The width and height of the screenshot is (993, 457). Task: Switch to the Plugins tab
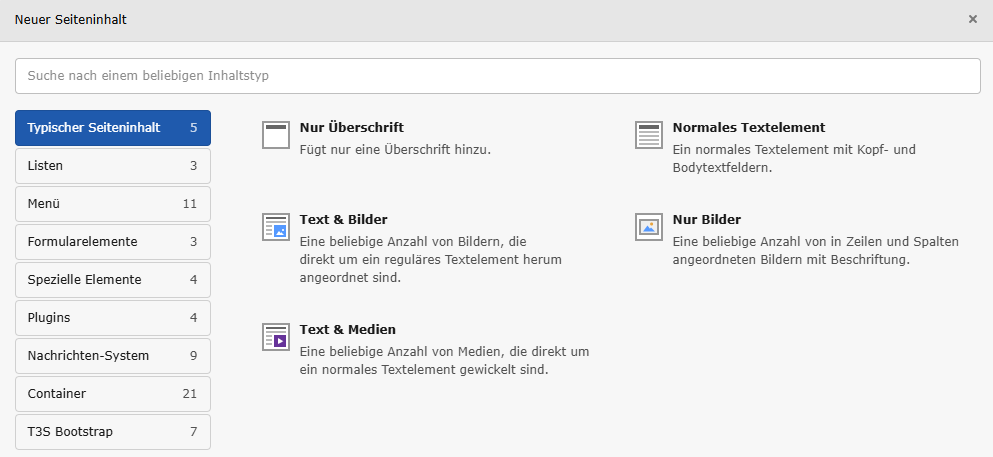point(113,318)
